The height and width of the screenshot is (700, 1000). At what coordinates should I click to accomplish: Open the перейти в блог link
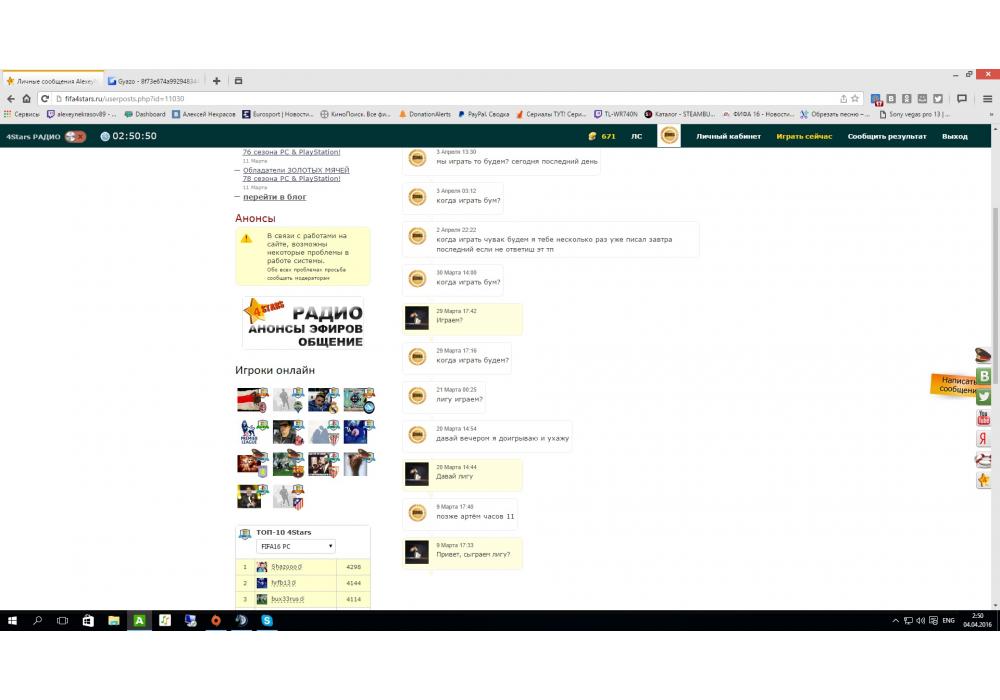pyautogui.click(x=274, y=197)
